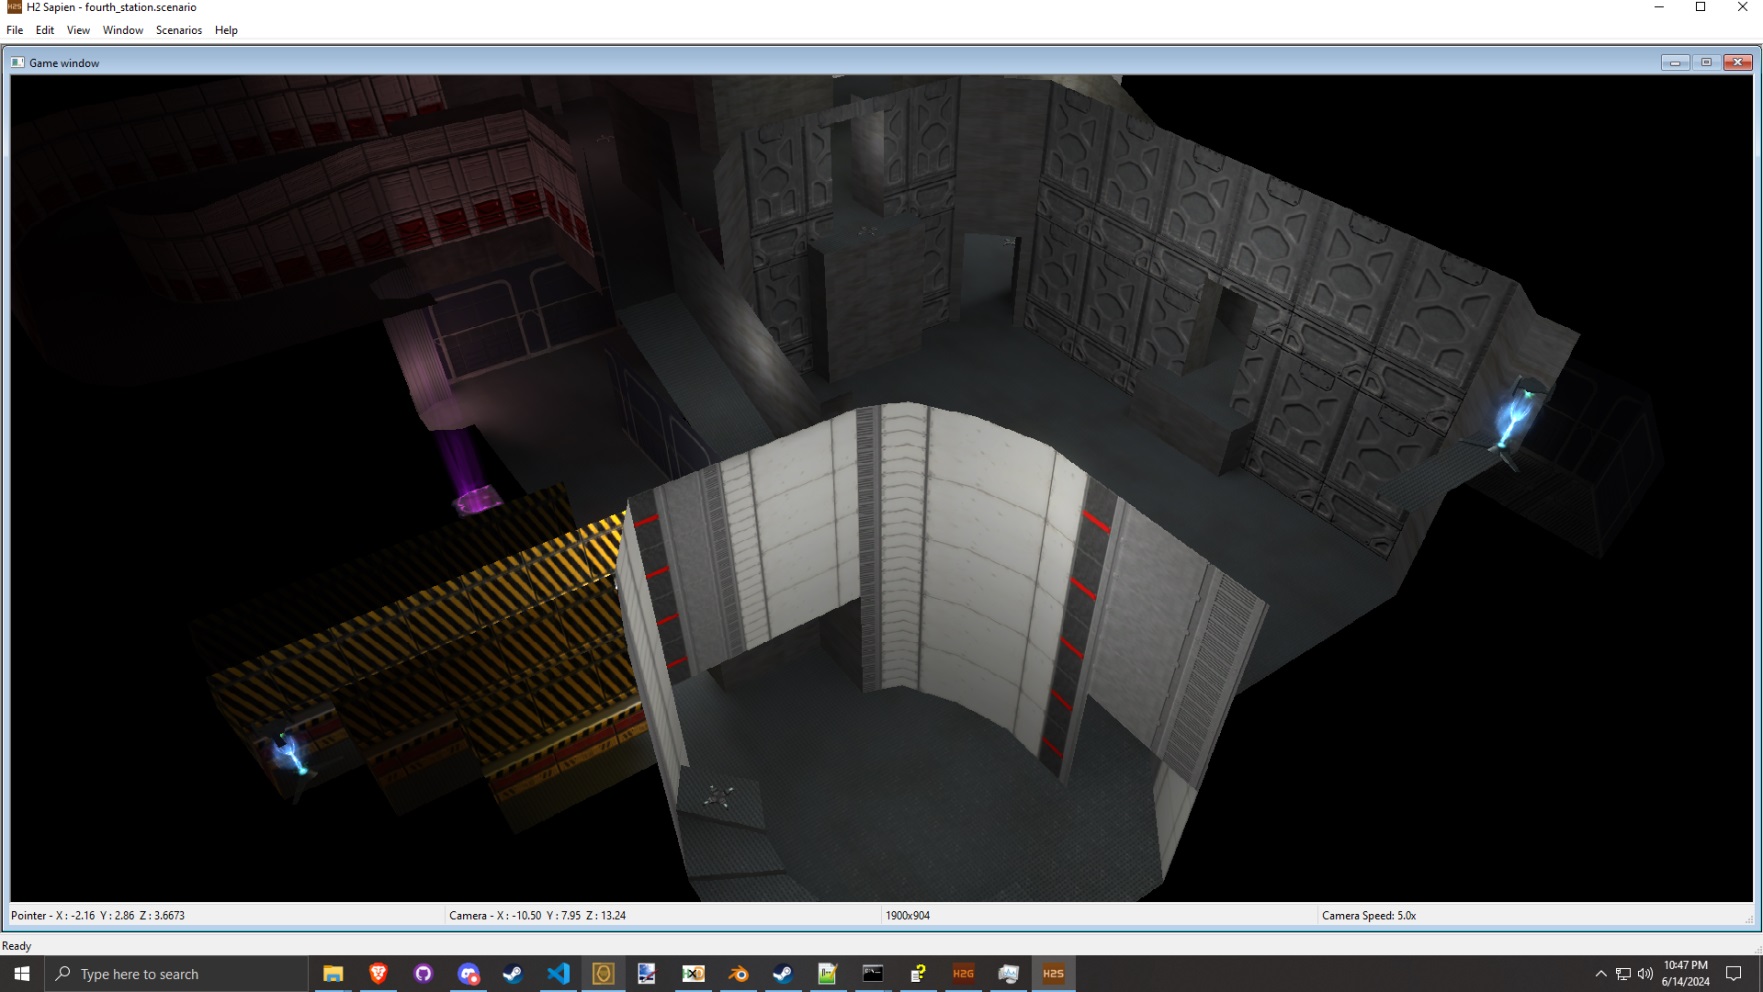1763x992 pixels.
Task: Switch to the H2G Guerilla taskbar icon
Action: click(x=963, y=974)
